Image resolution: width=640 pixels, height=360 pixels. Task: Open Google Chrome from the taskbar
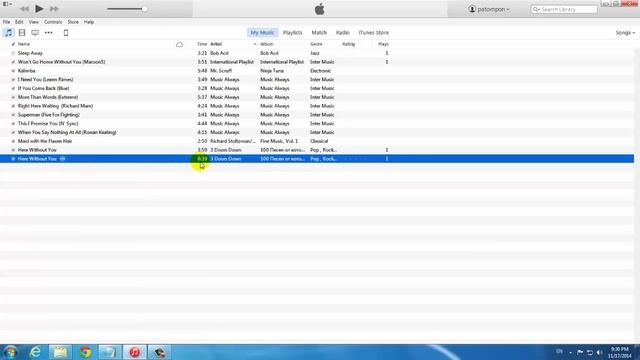coord(85,352)
